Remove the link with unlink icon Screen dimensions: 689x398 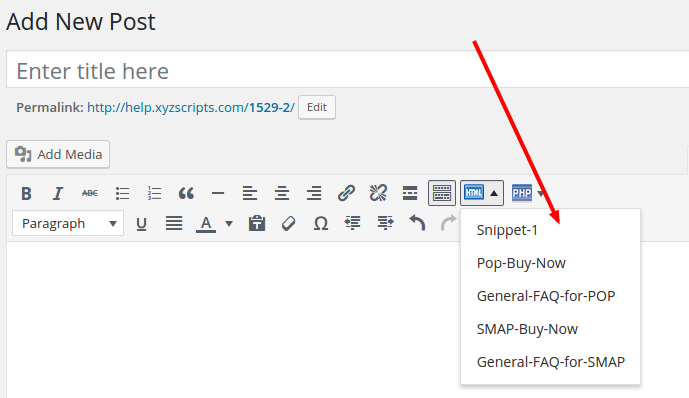click(378, 193)
